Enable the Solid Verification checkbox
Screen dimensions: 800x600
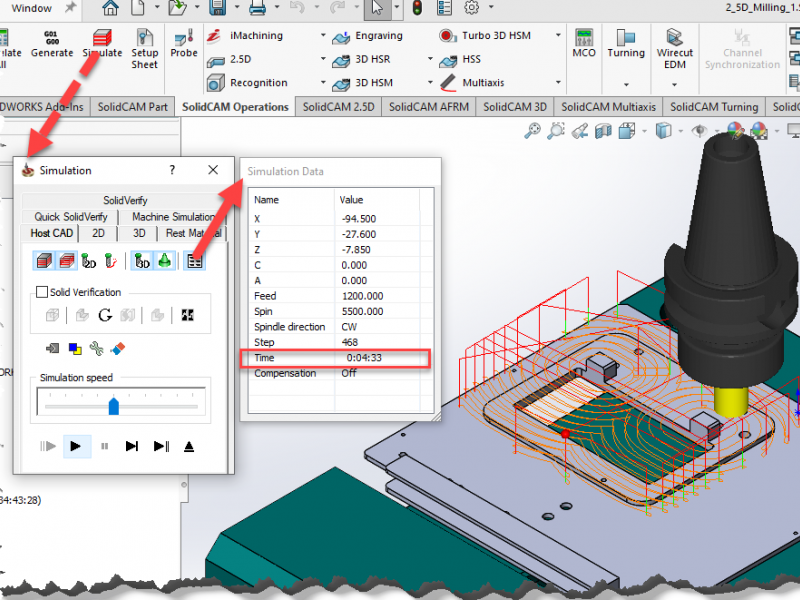coord(42,292)
